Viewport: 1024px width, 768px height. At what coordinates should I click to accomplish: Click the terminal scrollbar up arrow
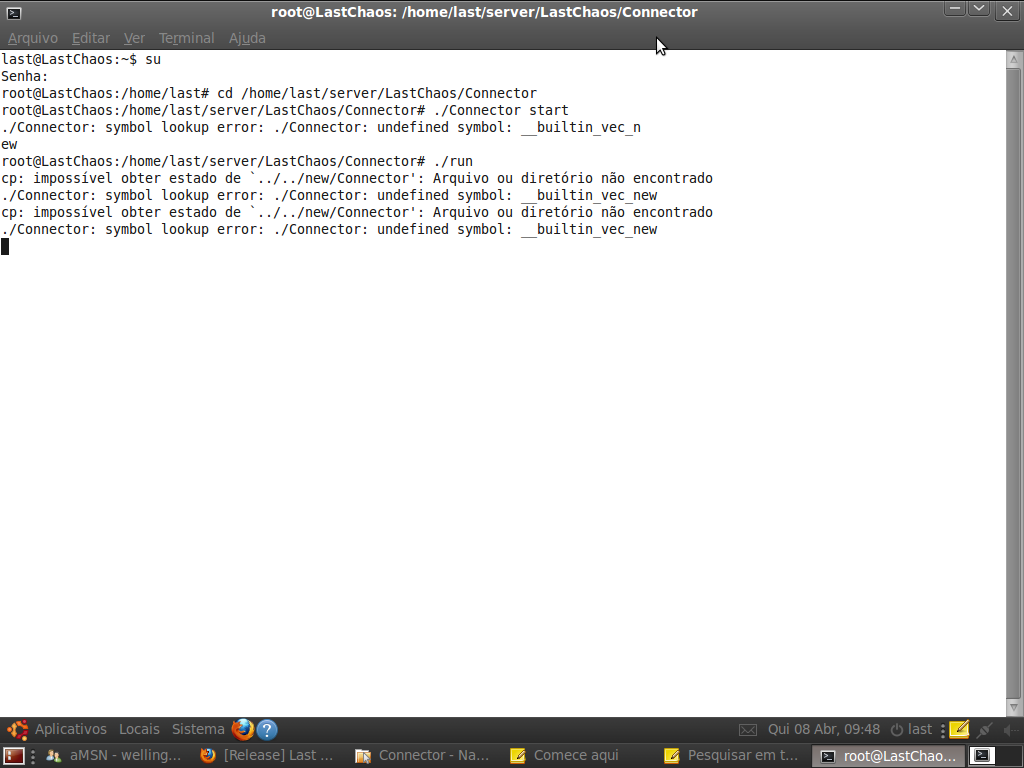1014,59
